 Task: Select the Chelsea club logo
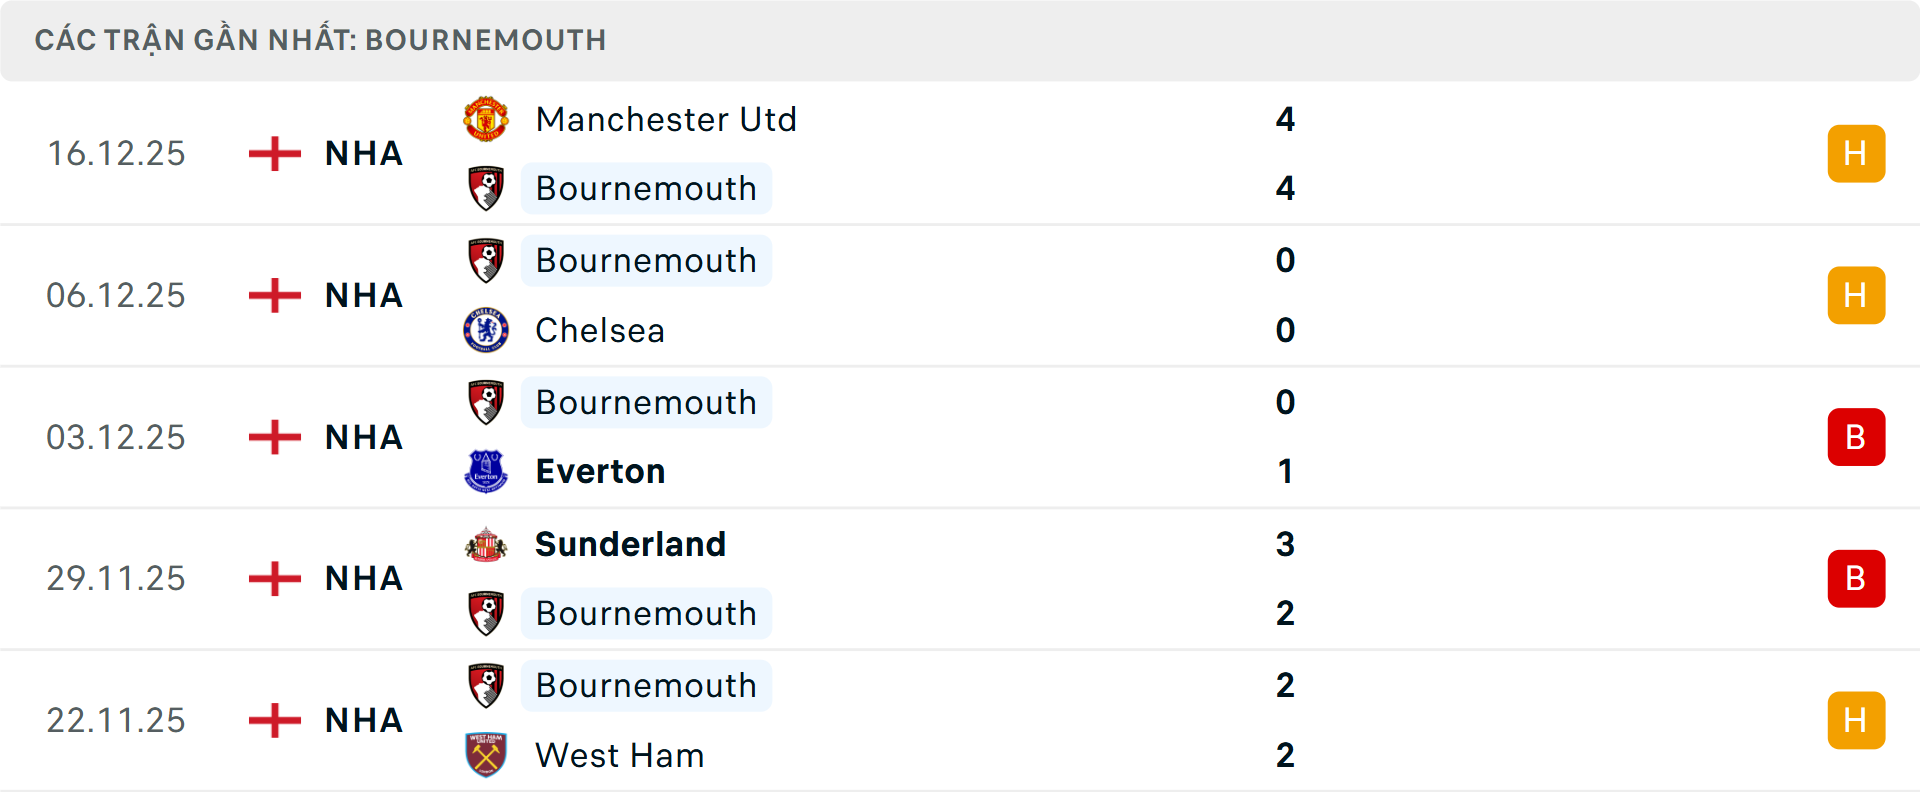click(x=486, y=330)
